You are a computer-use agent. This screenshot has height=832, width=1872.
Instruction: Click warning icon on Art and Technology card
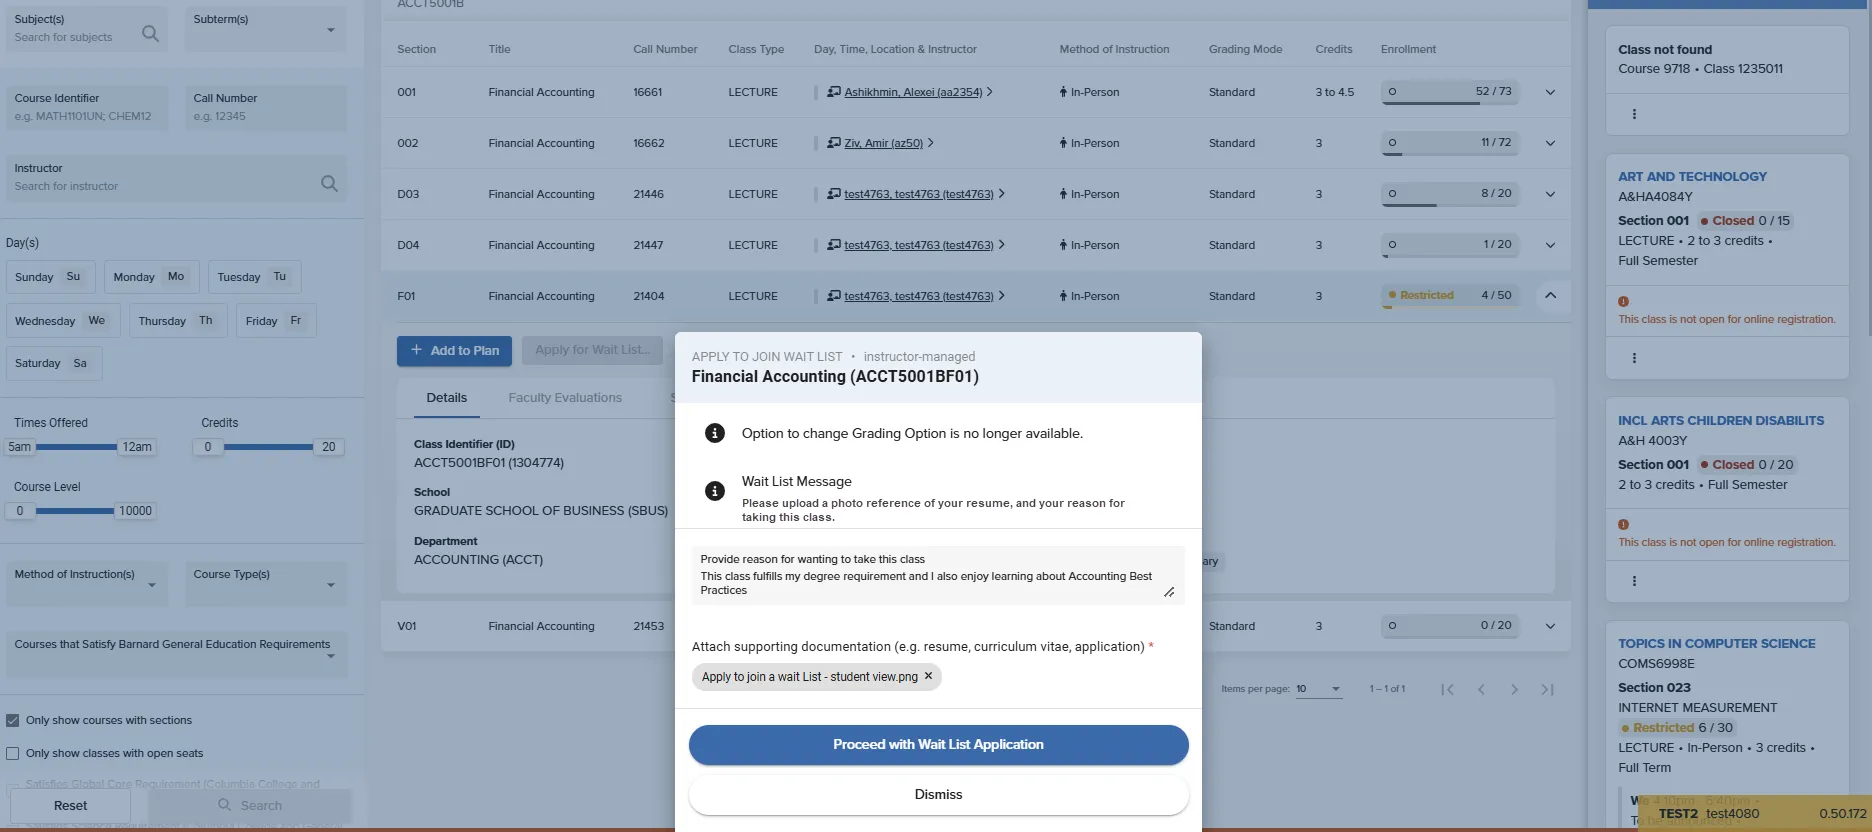click(1624, 301)
